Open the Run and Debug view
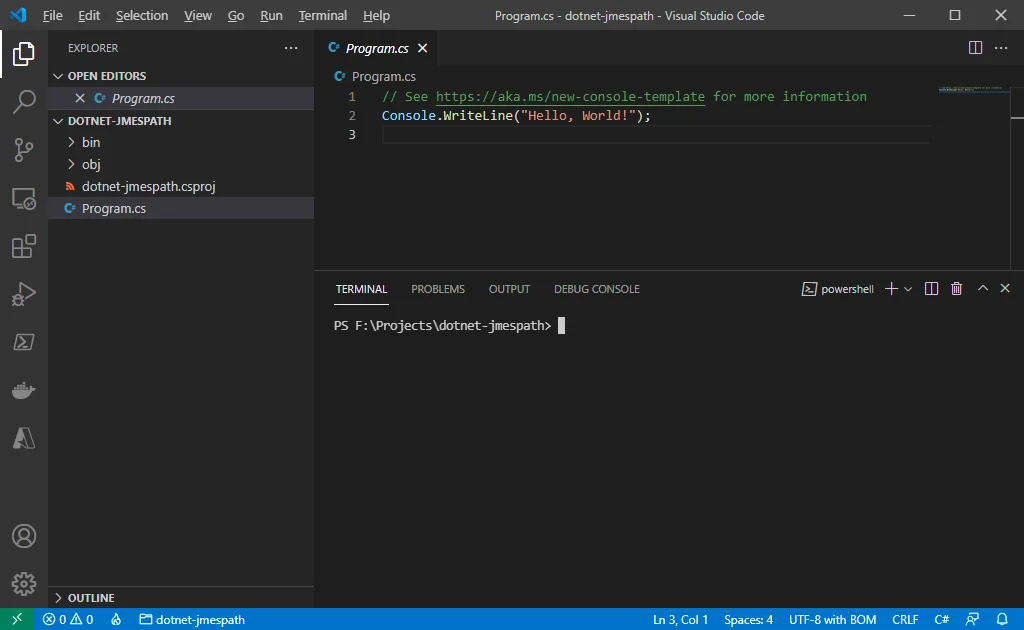The image size is (1024, 630). (x=24, y=294)
